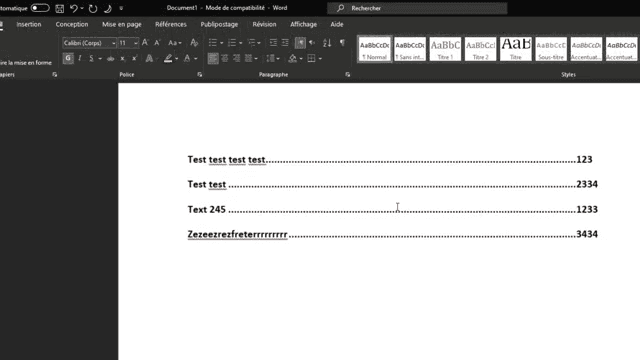
Task: Apply borders icon
Action: [x=311, y=58]
